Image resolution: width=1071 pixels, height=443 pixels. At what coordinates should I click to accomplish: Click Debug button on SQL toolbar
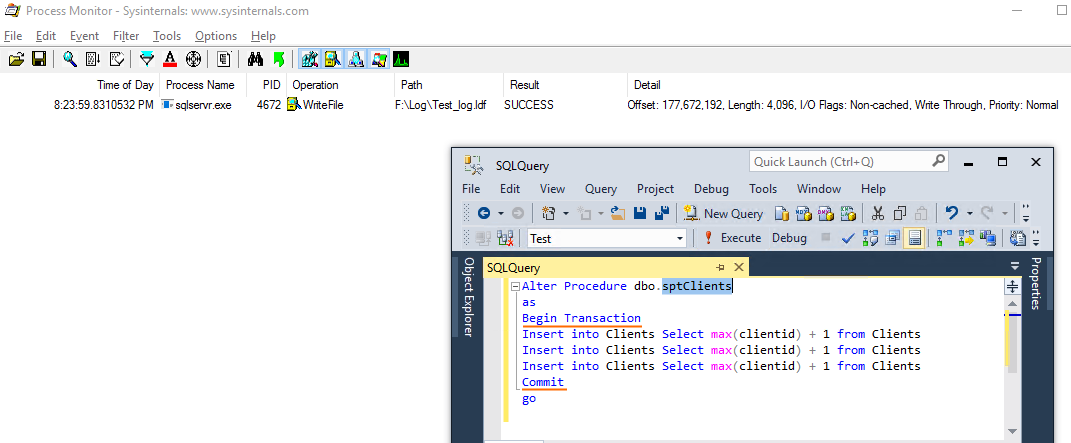(789, 238)
